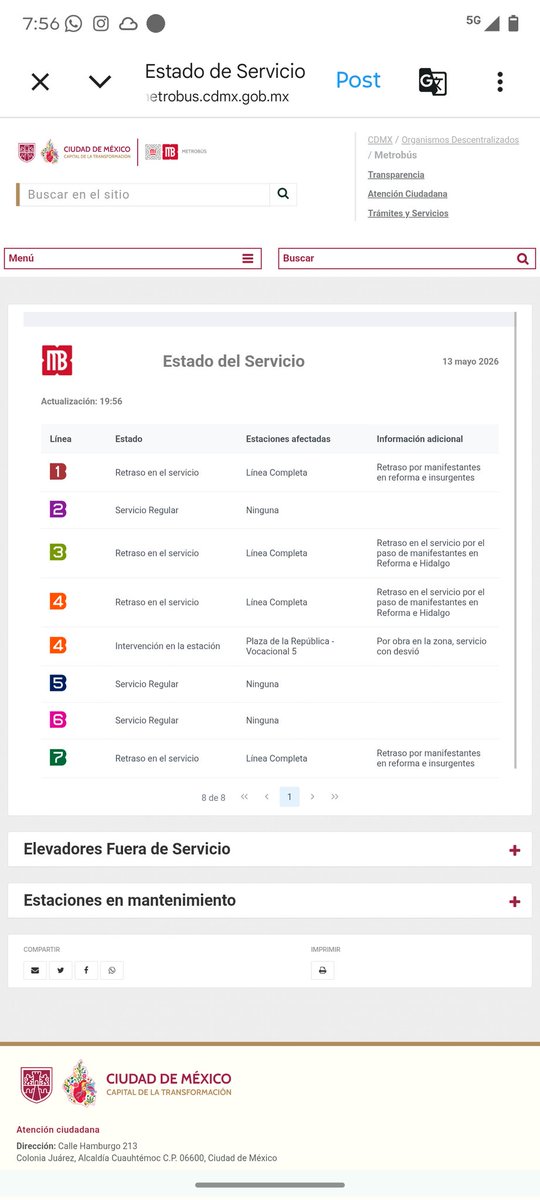Screen dimensions: 540x1200
Task: Click 'Intervención en la estación' status
Action: (x=167, y=646)
